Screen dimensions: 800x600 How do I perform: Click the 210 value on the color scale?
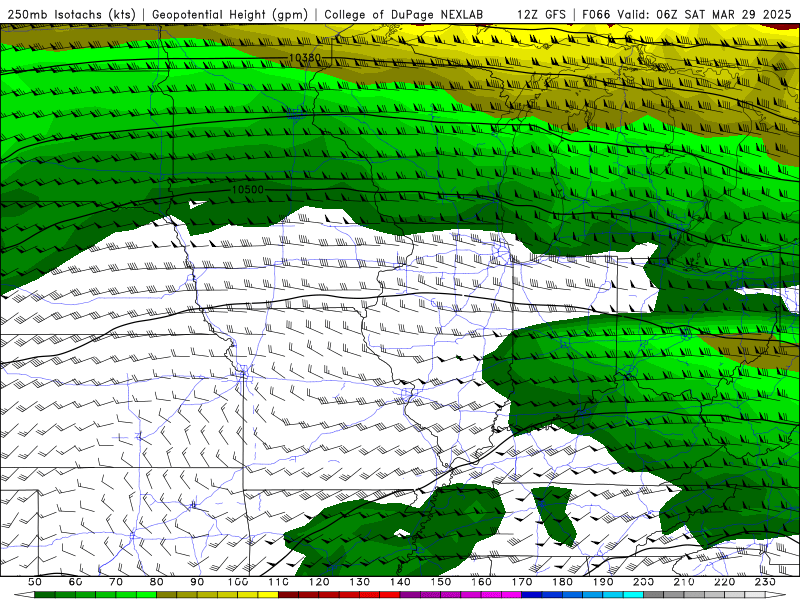[685, 582]
